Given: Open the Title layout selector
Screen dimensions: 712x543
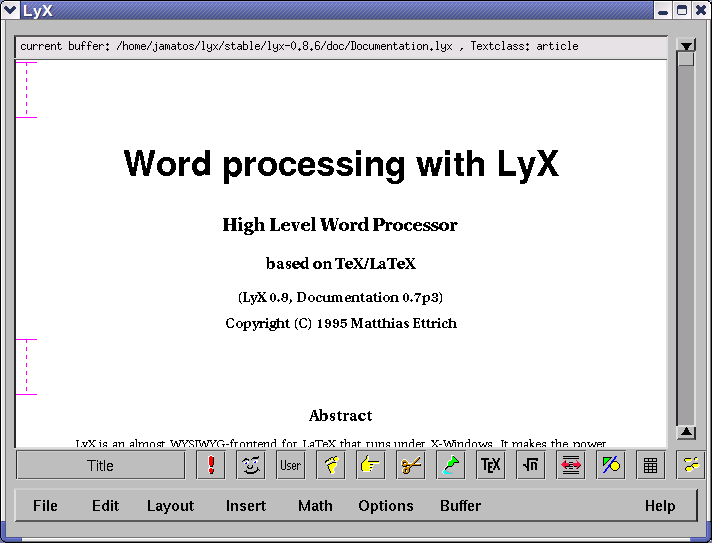Looking at the screenshot, I should 100,465.
